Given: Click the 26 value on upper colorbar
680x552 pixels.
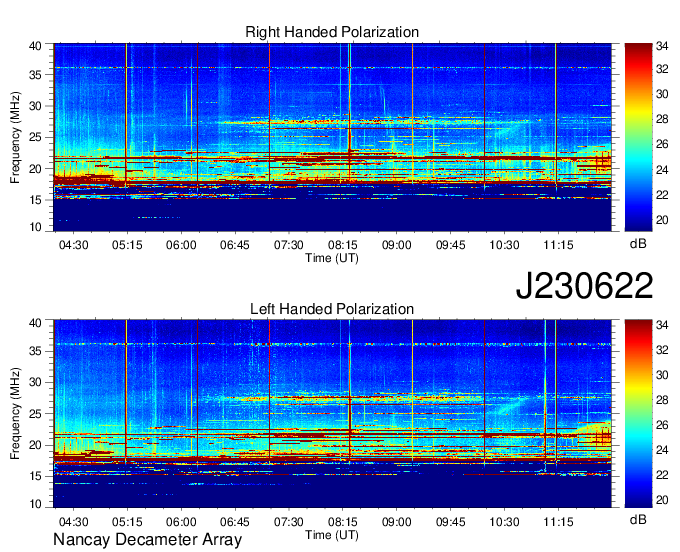Looking at the screenshot, I should 662,144.
